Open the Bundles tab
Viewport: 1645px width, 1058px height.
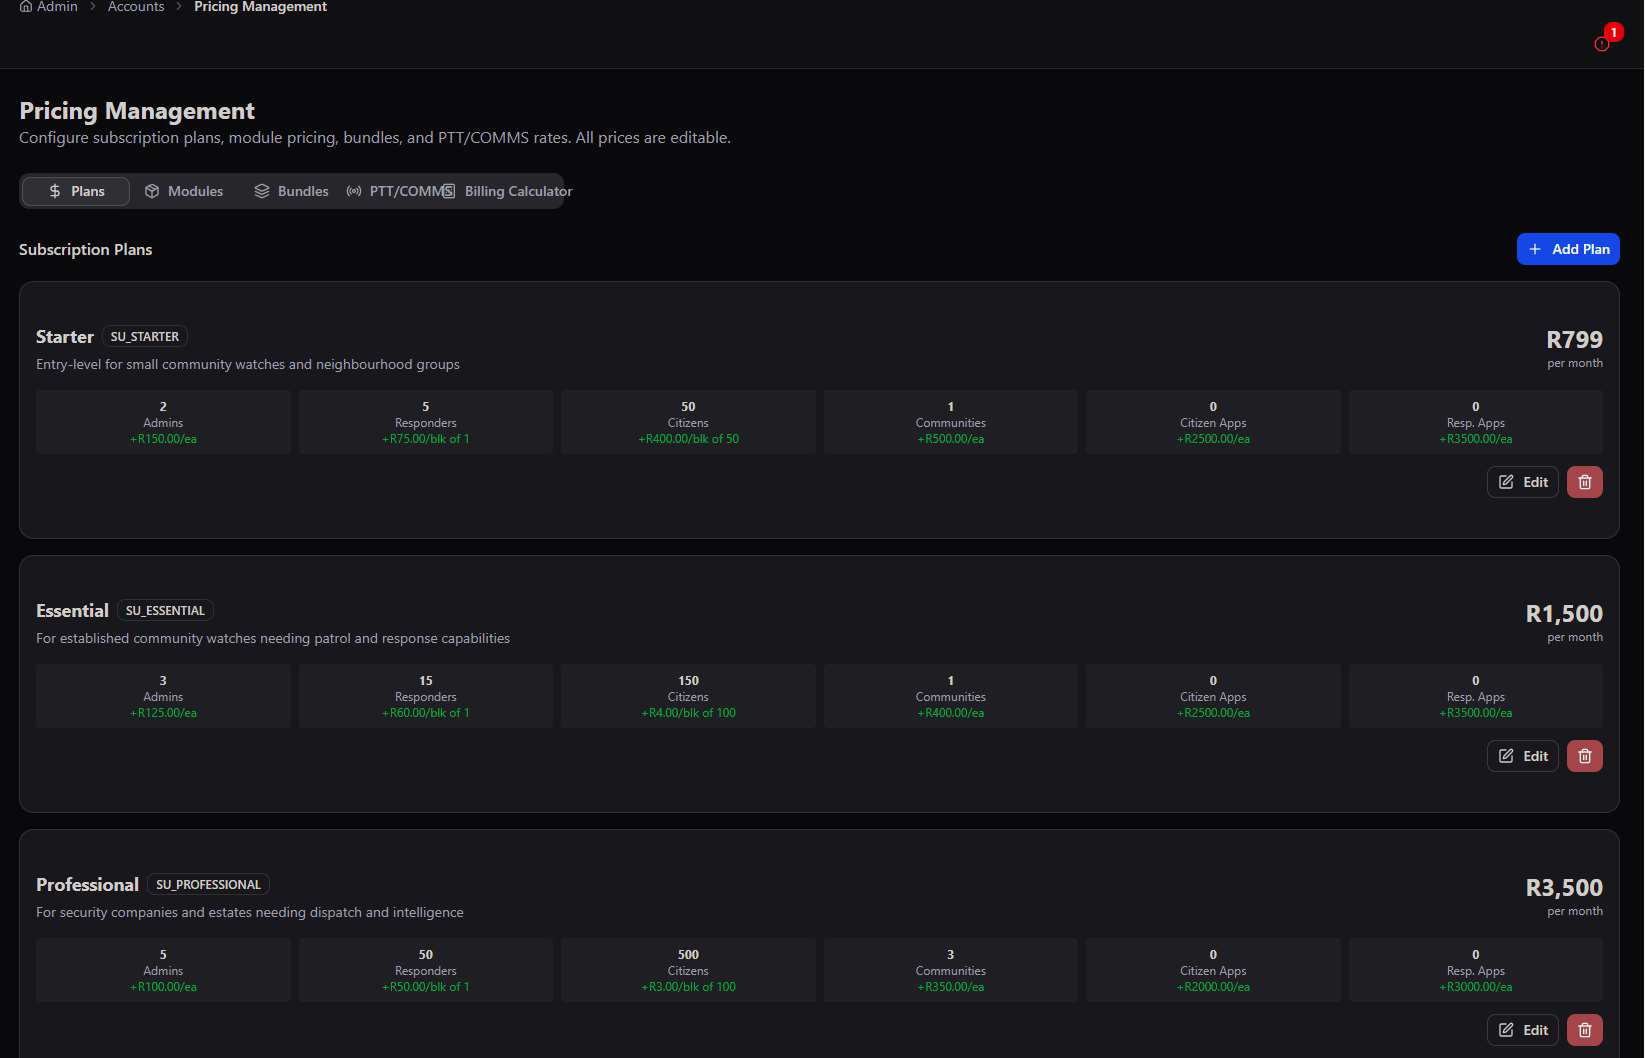291,191
